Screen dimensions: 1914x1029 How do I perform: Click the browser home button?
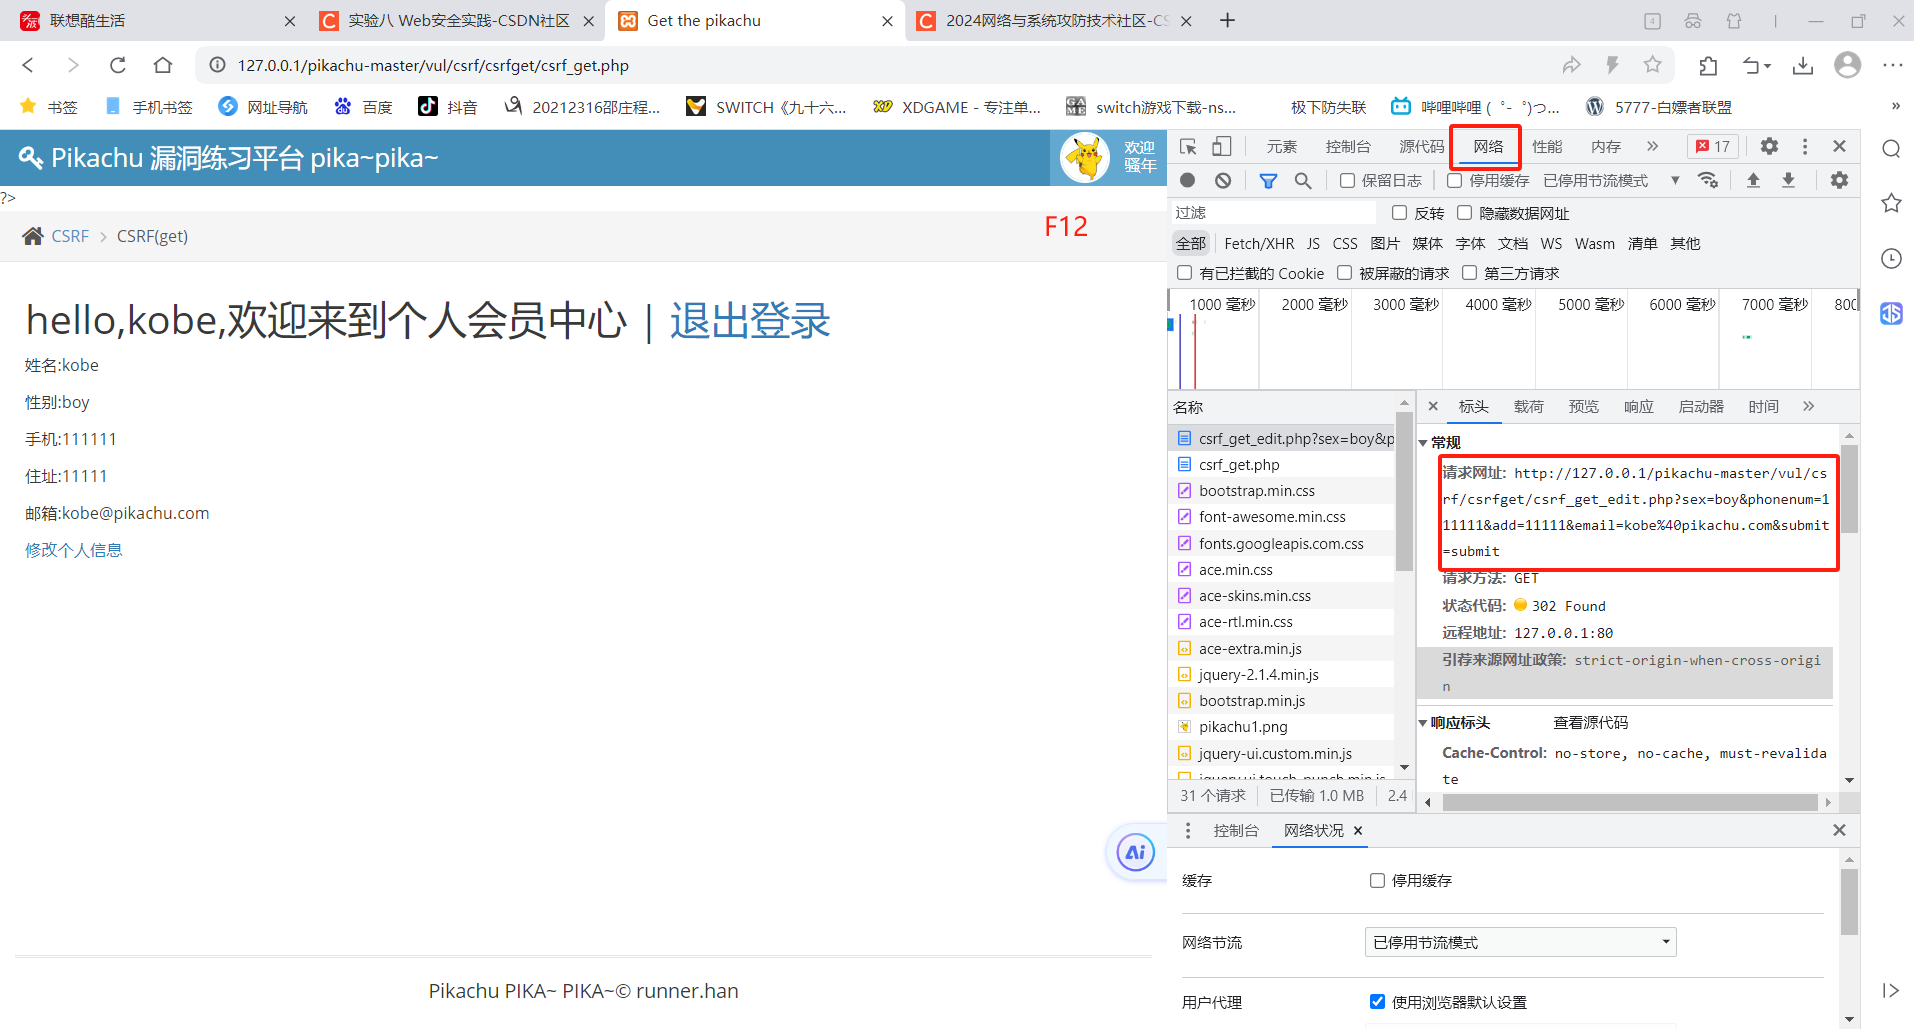(163, 65)
